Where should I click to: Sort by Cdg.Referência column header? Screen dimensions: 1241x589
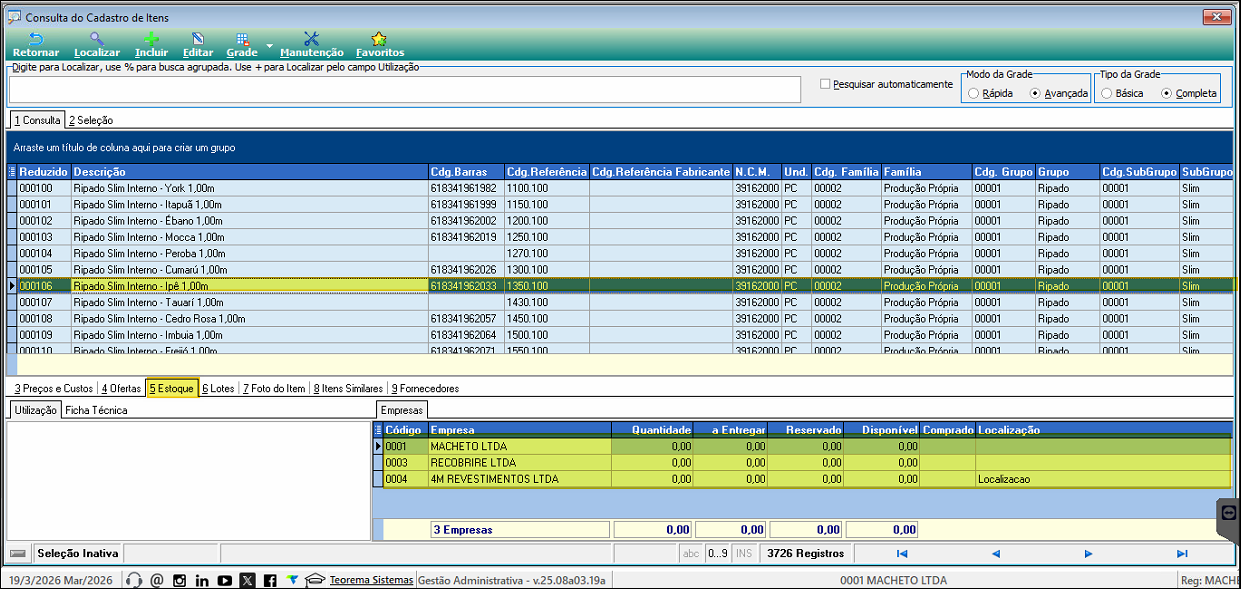click(546, 172)
